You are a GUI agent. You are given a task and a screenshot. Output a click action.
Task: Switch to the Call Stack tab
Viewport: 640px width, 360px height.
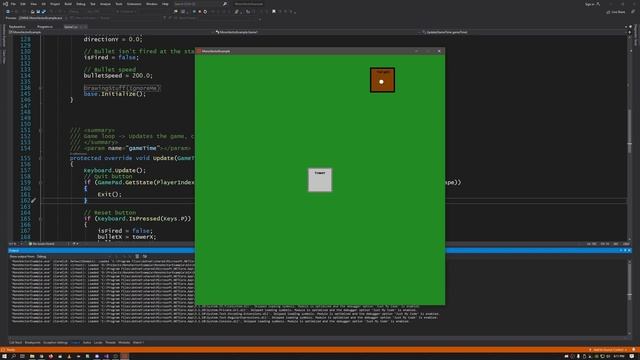[16, 343]
